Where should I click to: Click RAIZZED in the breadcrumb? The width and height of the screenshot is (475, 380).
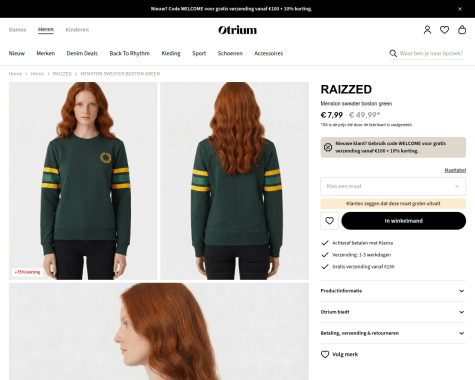point(62,74)
